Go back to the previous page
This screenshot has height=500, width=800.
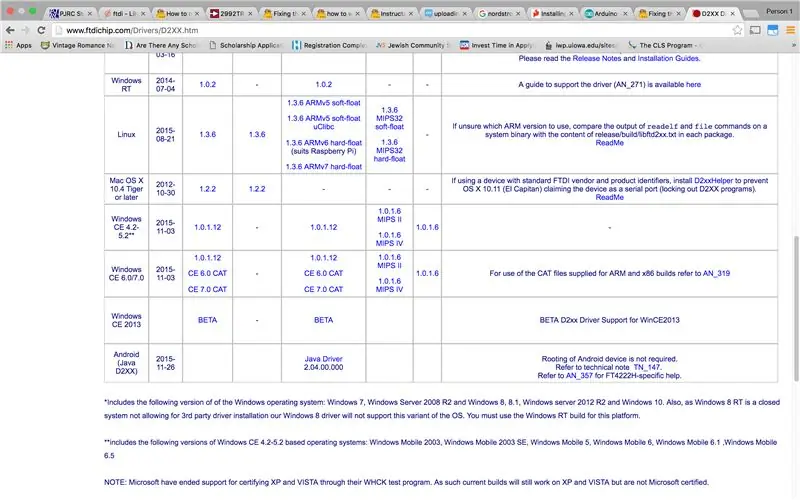pyautogui.click(x=10, y=30)
